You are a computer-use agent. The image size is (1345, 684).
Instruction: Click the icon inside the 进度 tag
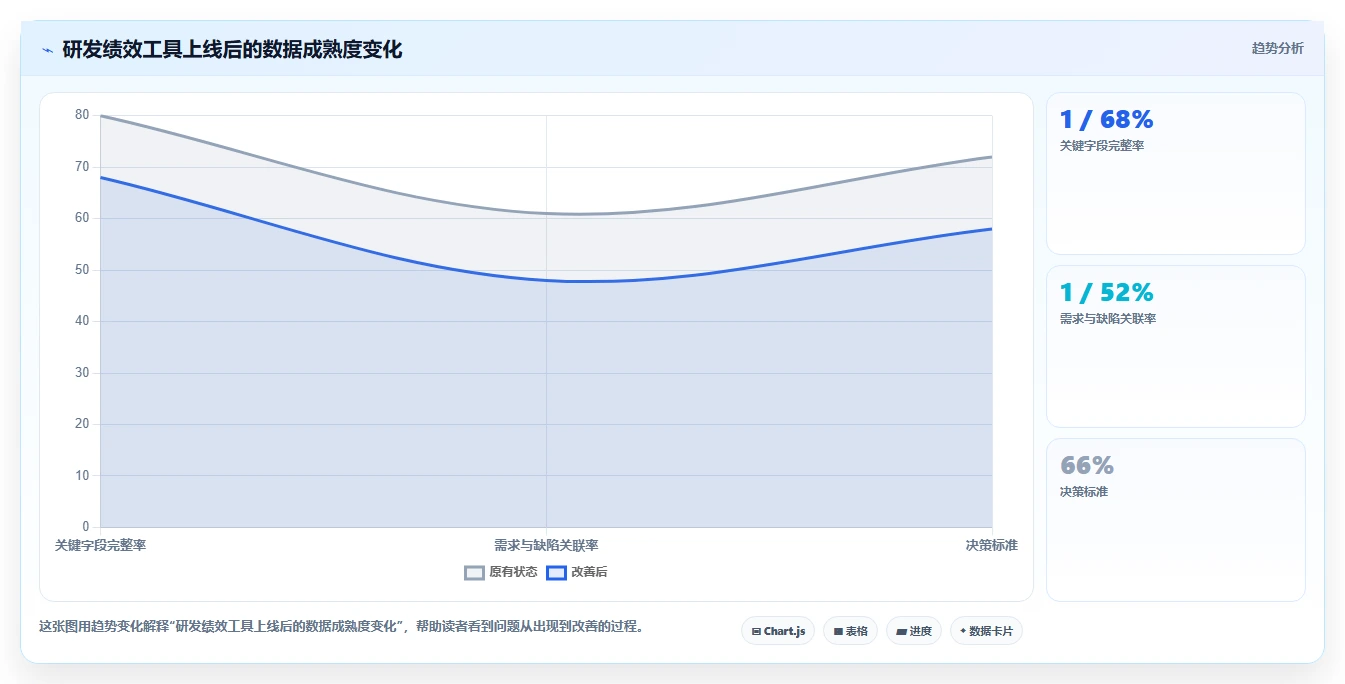tap(901, 632)
